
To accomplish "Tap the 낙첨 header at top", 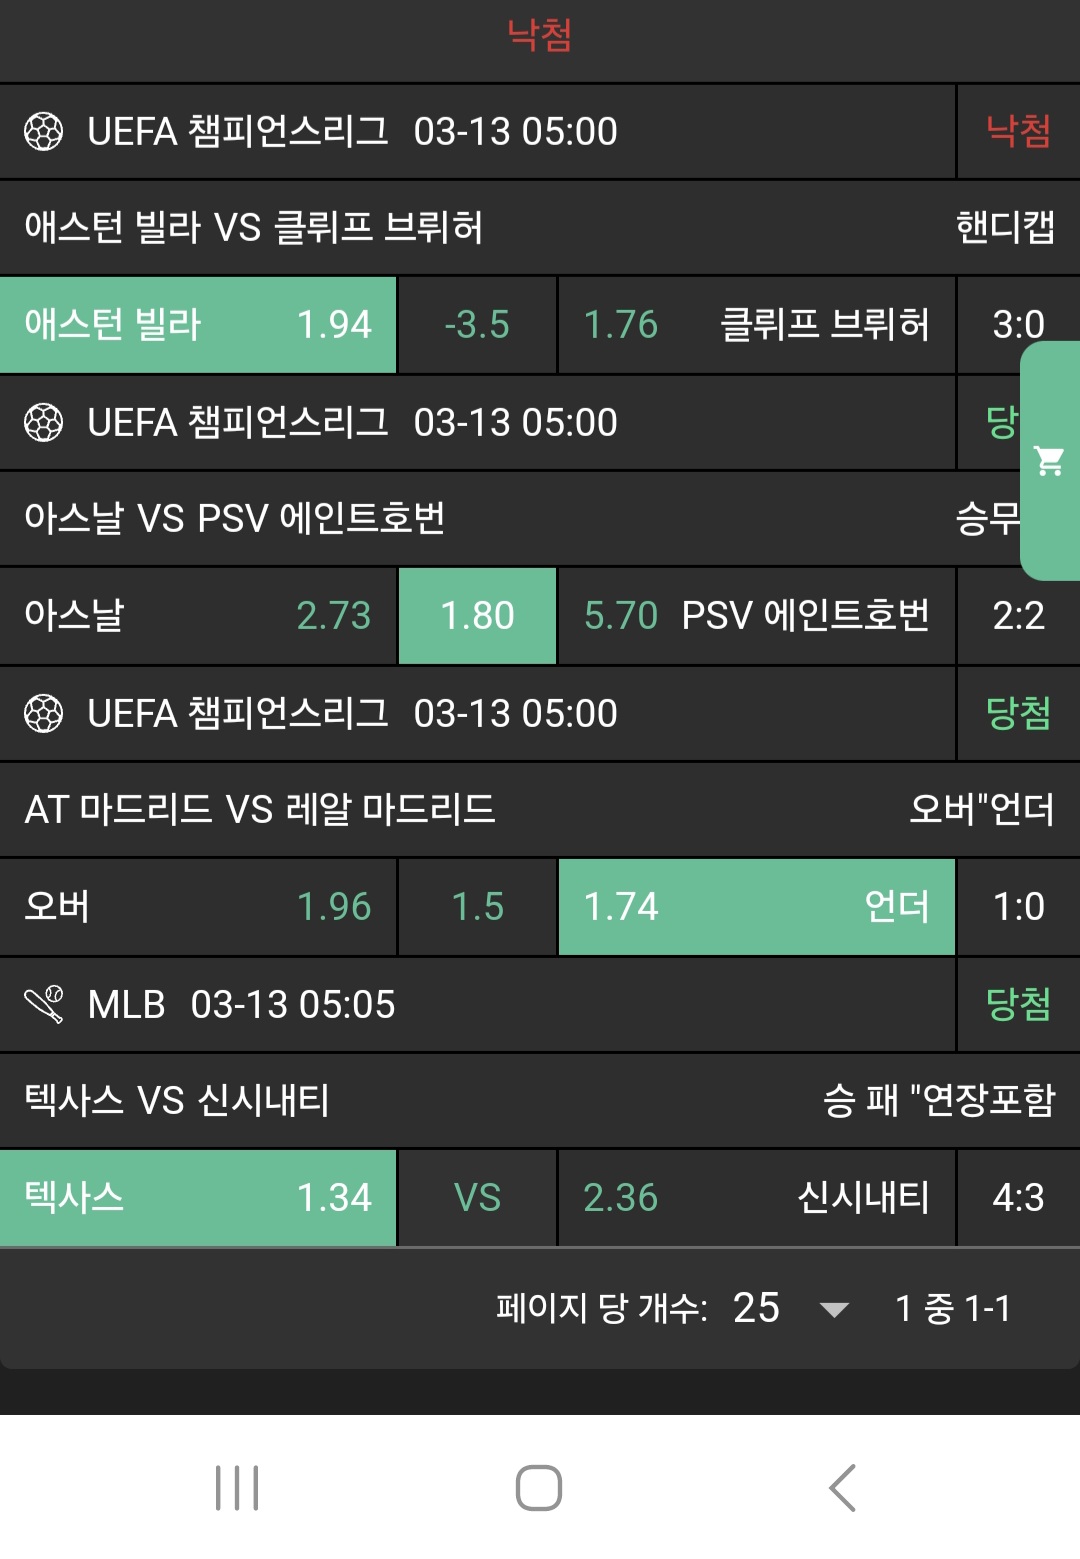I will (x=539, y=36).
